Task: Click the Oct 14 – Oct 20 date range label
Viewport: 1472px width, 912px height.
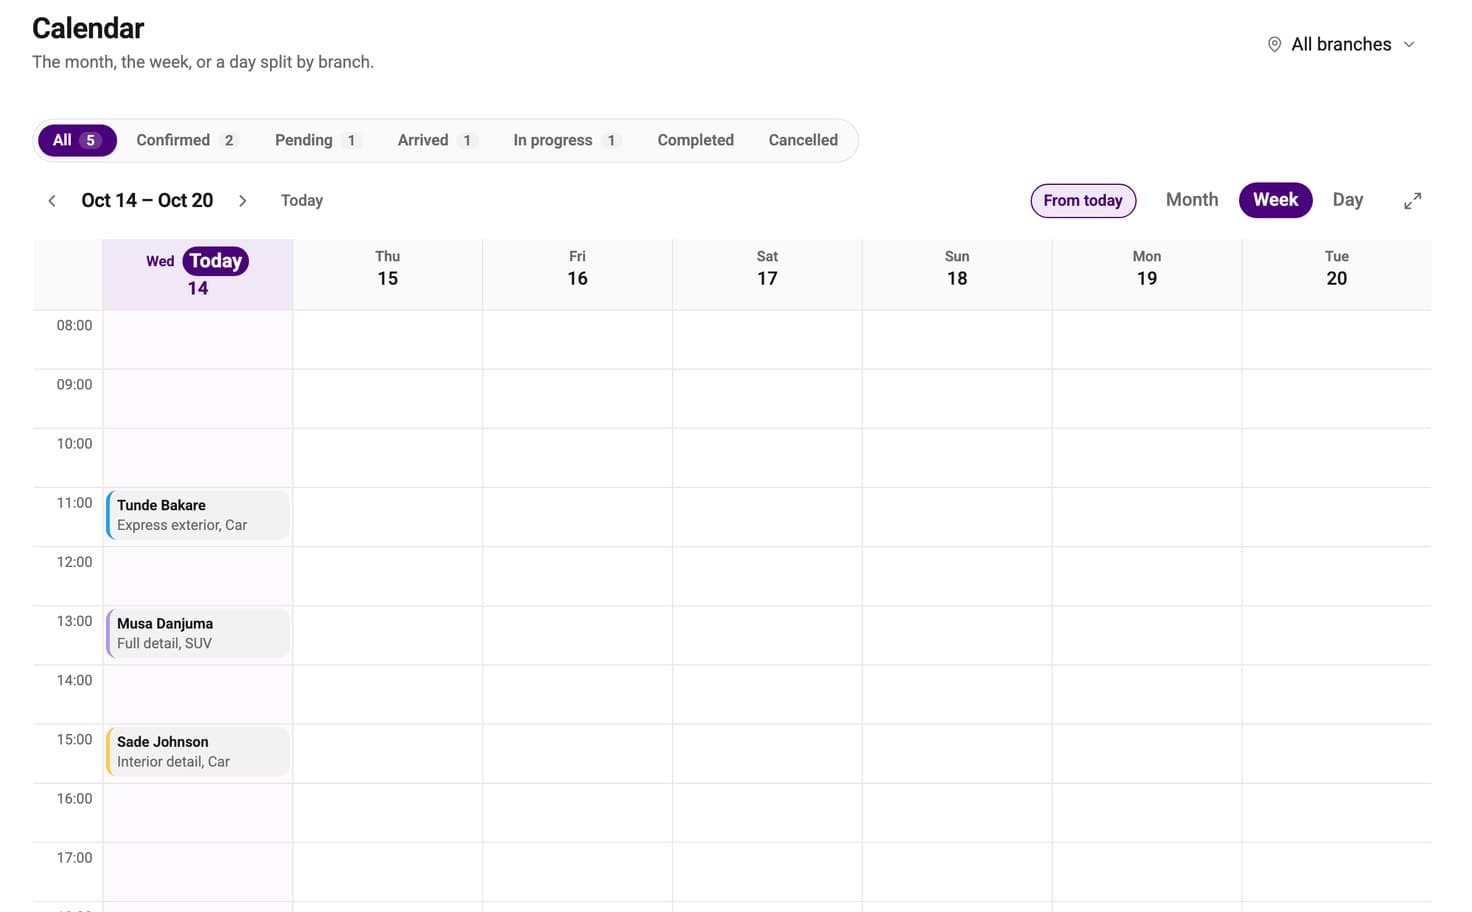Action: pos(147,201)
